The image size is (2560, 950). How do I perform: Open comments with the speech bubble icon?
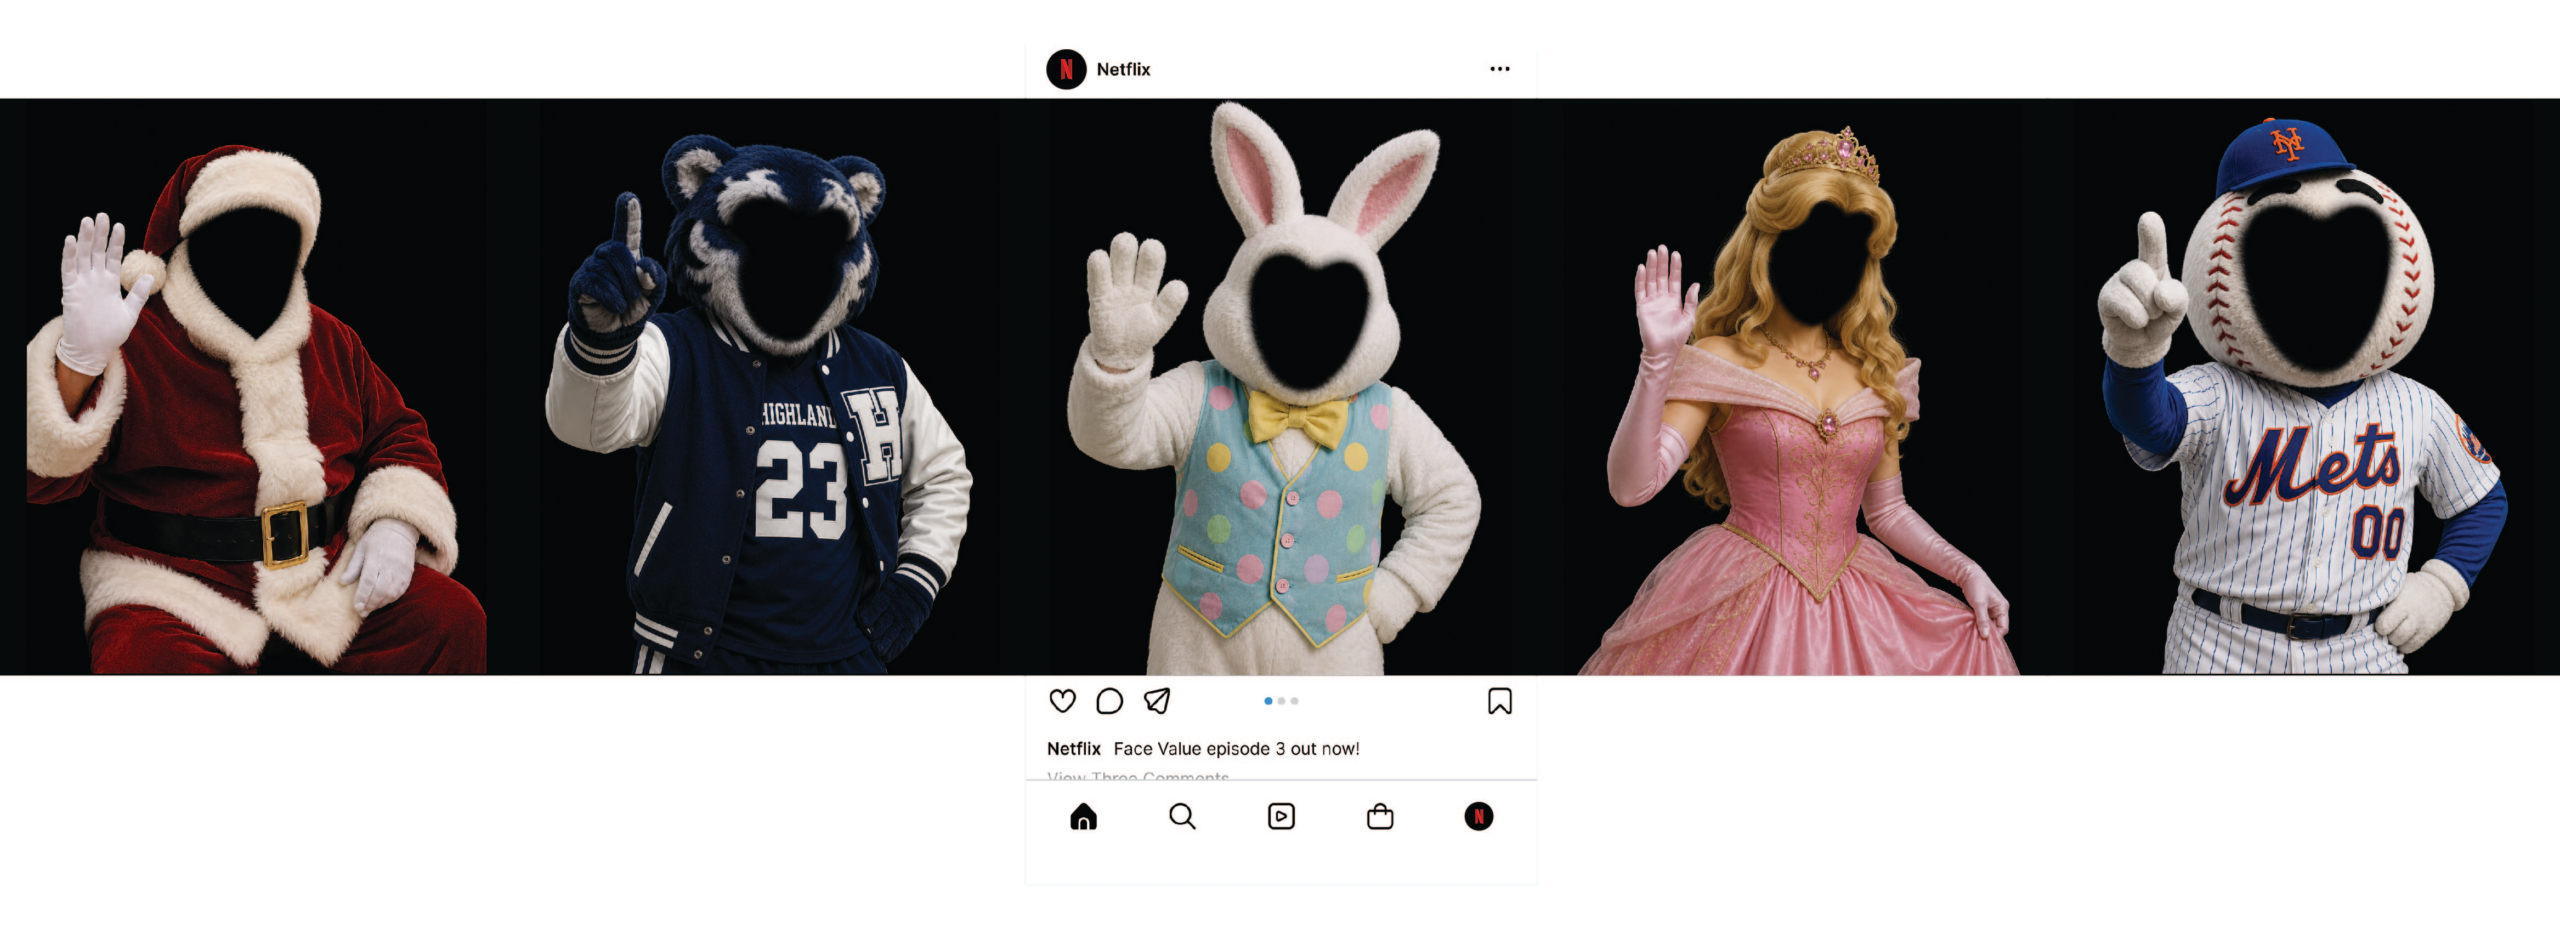coord(1109,701)
